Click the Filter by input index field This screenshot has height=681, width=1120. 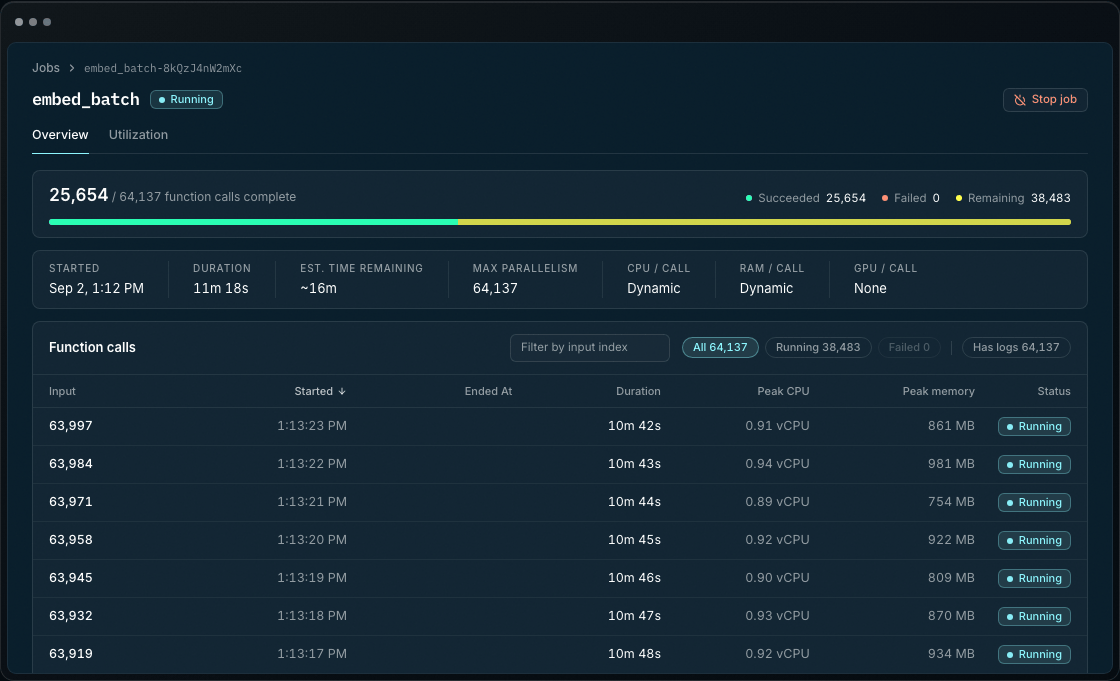[589, 348]
